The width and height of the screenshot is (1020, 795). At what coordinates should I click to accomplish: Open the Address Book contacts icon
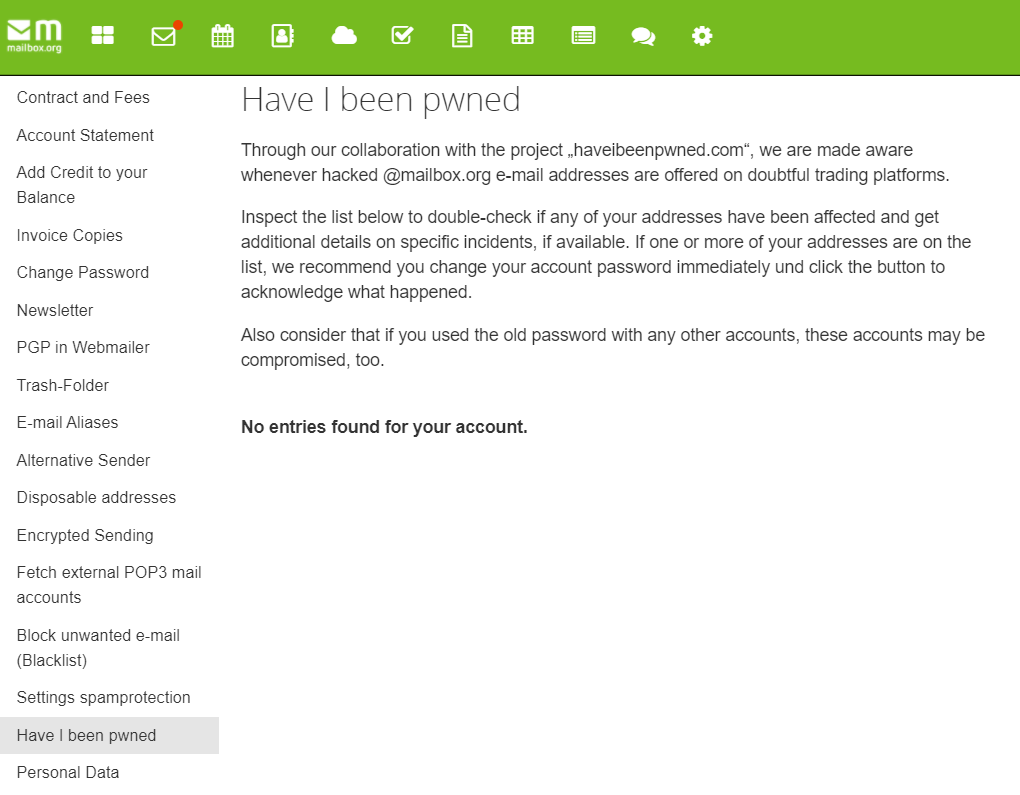(x=282, y=36)
